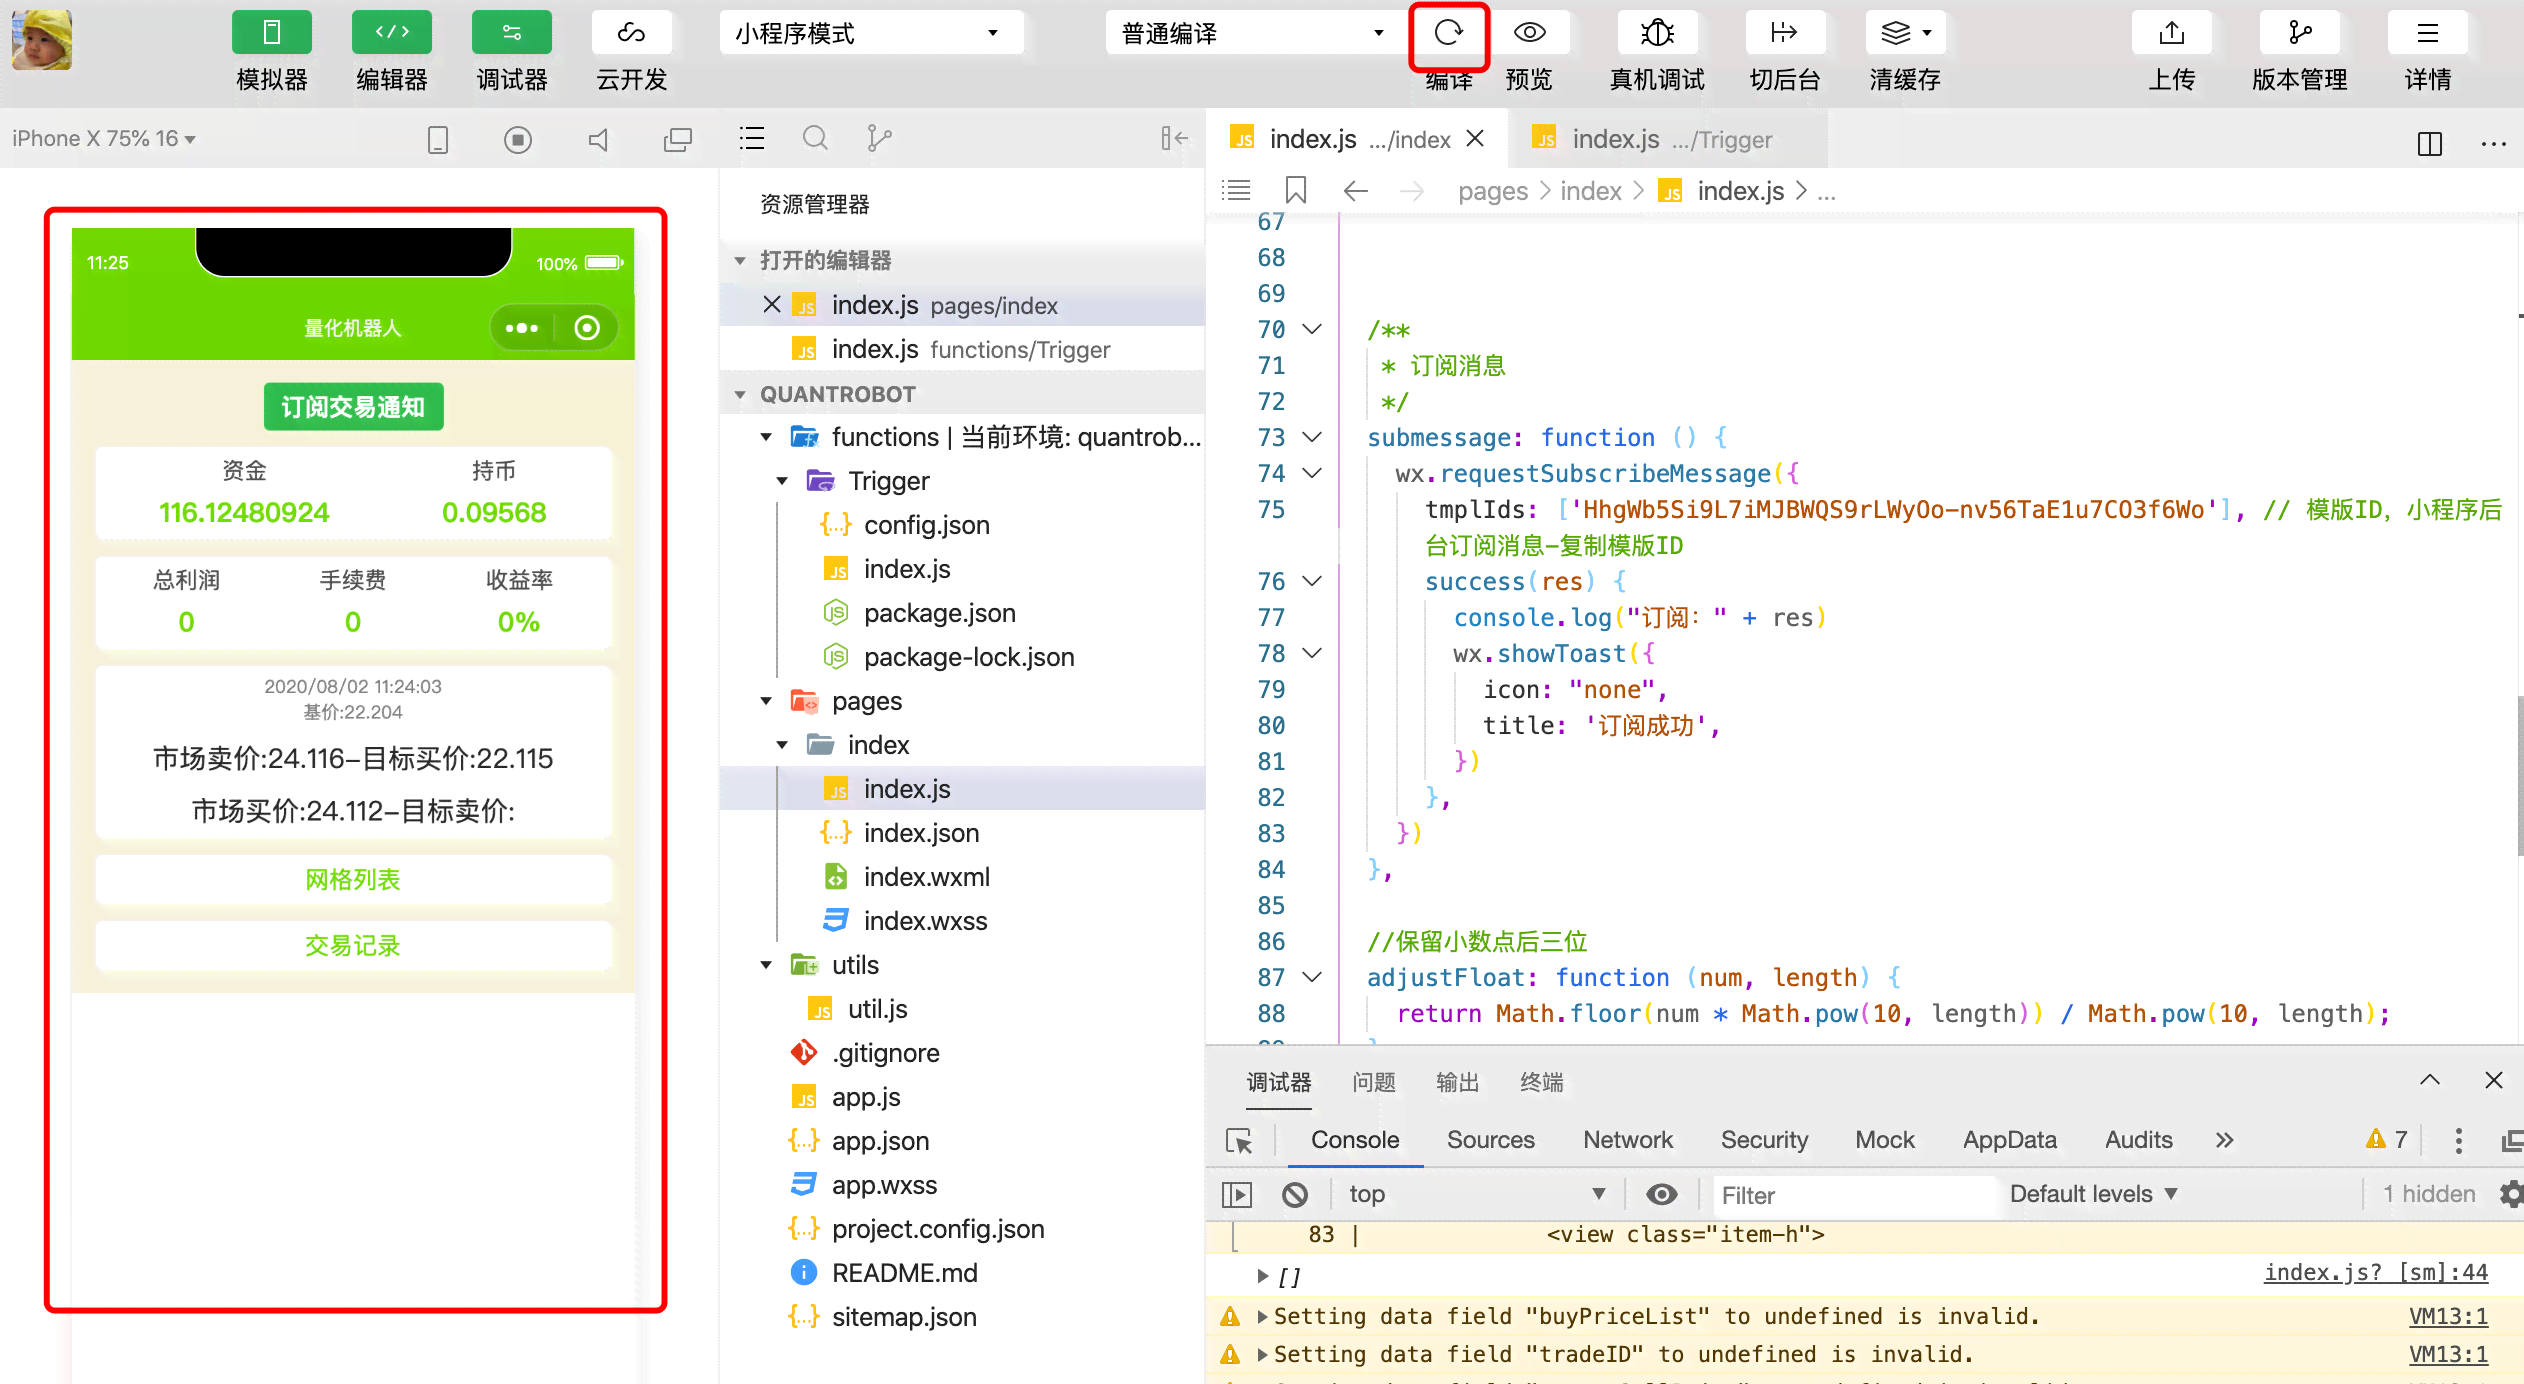Image resolution: width=2524 pixels, height=1384 pixels.
Task: Toggle the 模拟器 simulator panel
Action: point(271,33)
